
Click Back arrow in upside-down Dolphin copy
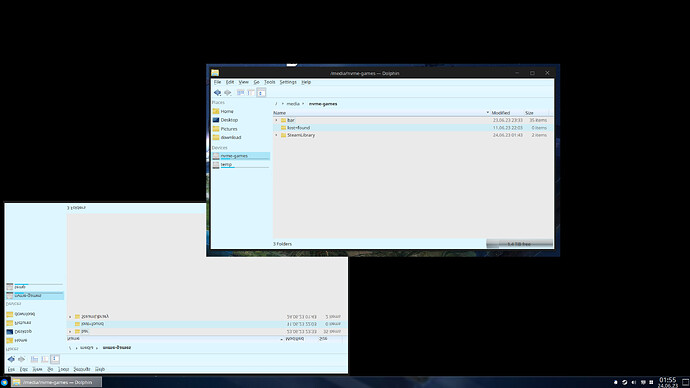11,359
